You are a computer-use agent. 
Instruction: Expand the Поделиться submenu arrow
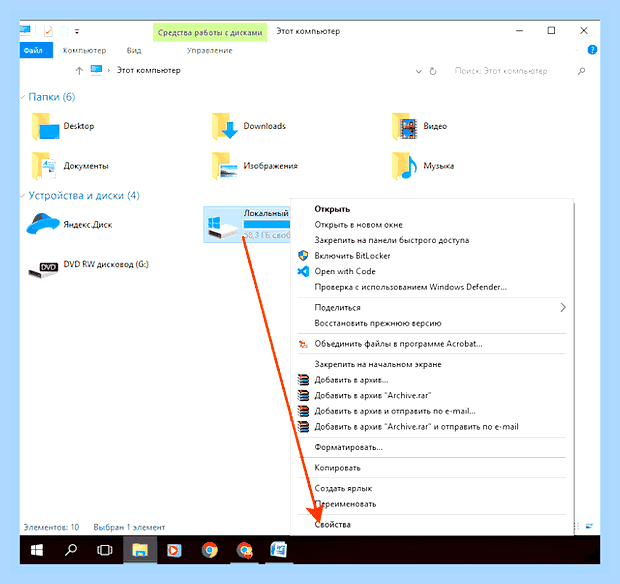[563, 308]
